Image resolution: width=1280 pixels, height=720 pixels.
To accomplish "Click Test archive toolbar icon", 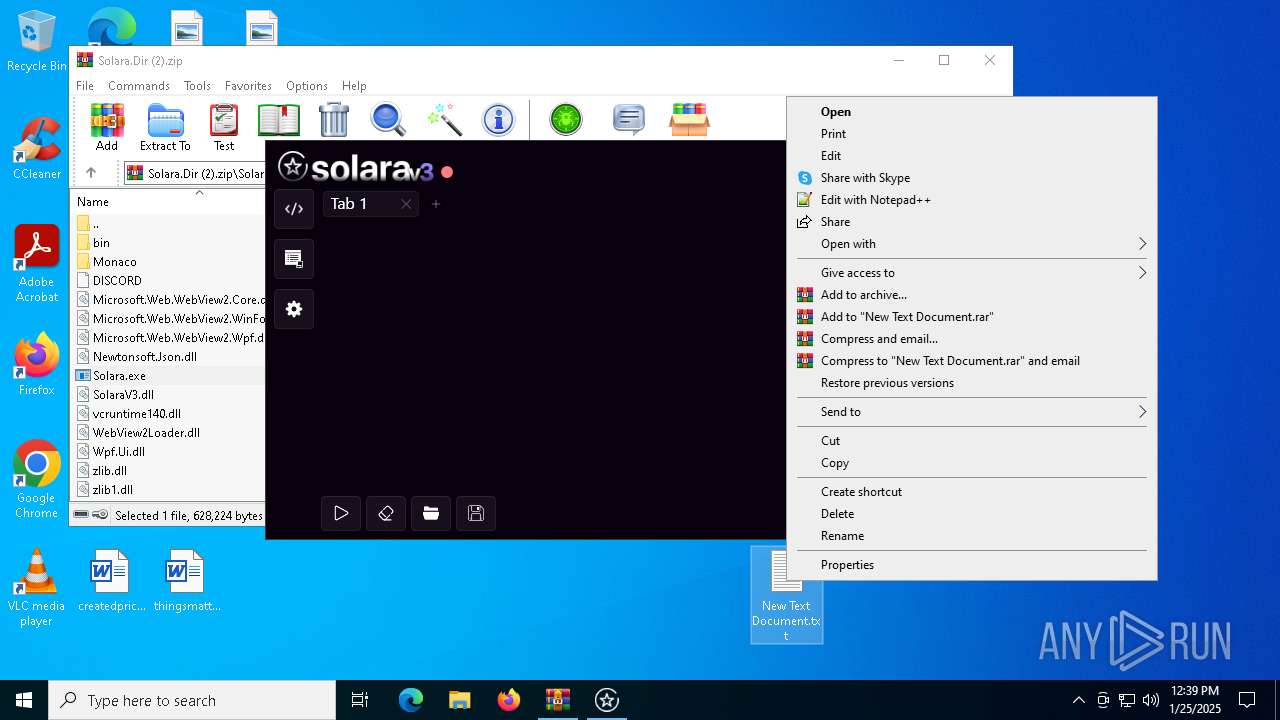I will click(224, 127).
